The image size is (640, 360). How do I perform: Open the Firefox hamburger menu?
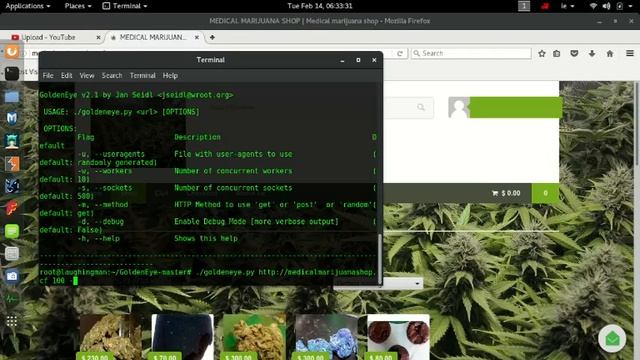pos(630,53)
